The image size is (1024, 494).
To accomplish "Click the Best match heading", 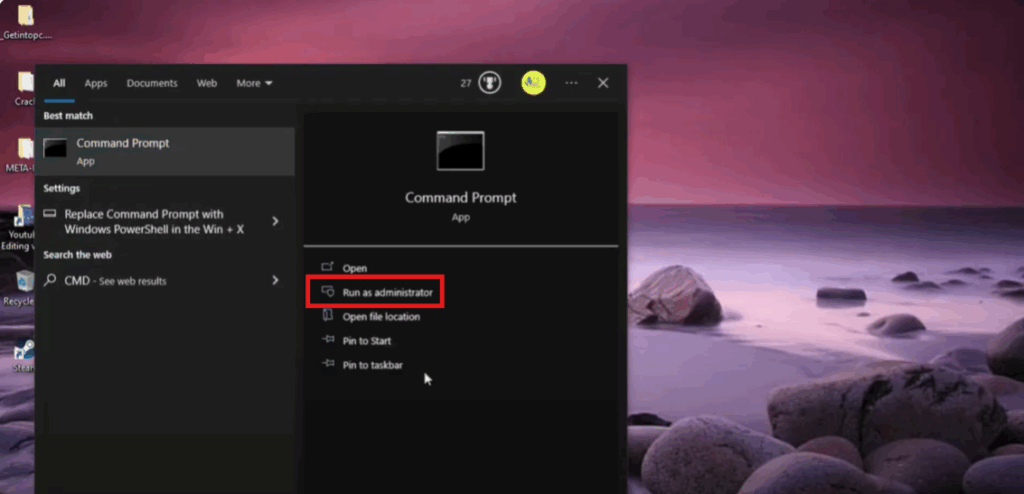I will pyautogui.click(x=68, y=116).
